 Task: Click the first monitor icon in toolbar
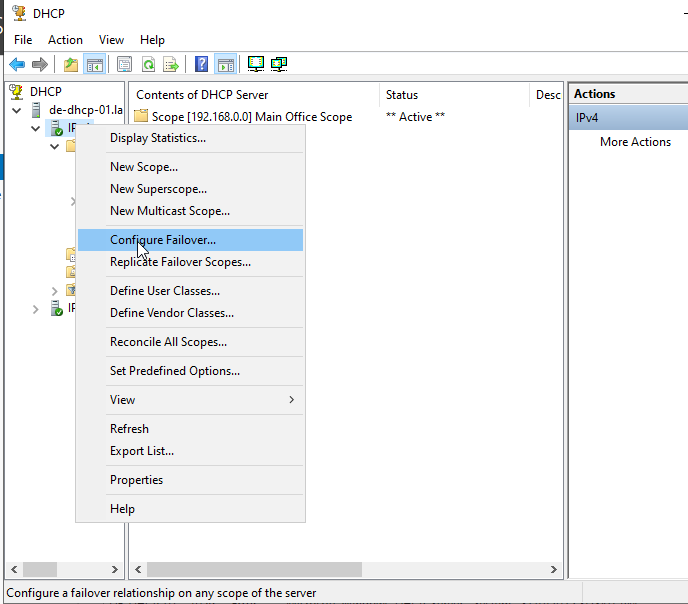256,65
